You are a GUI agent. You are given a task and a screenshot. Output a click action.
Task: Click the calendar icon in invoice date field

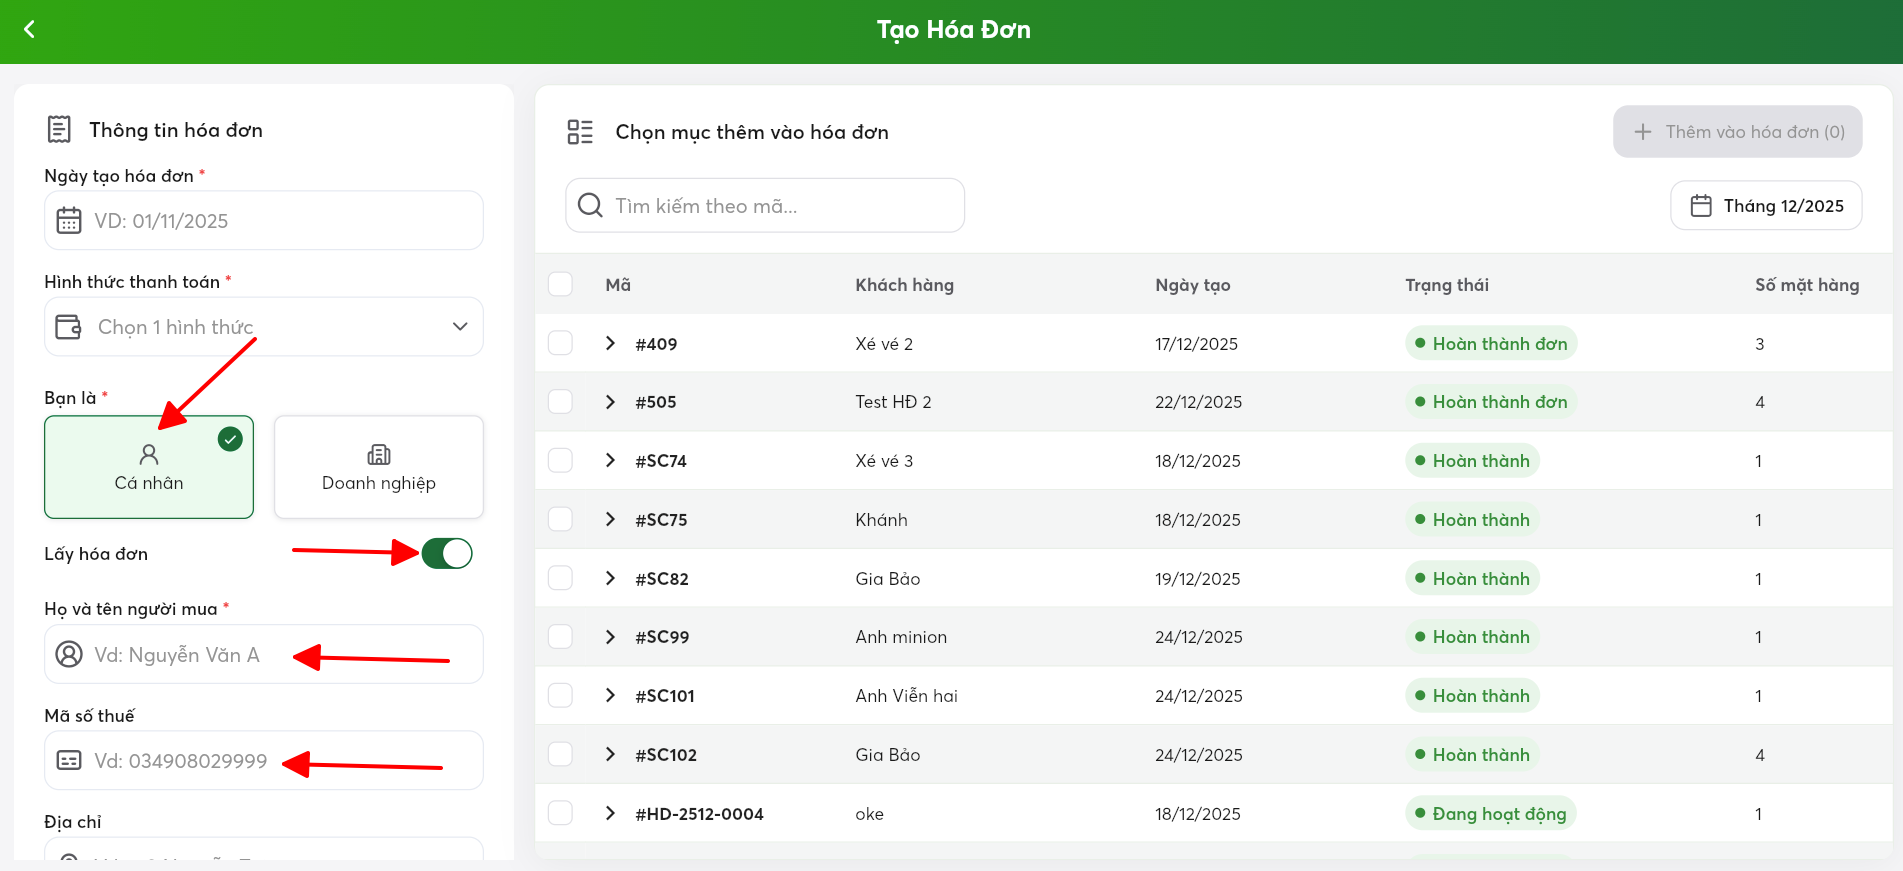69,220
